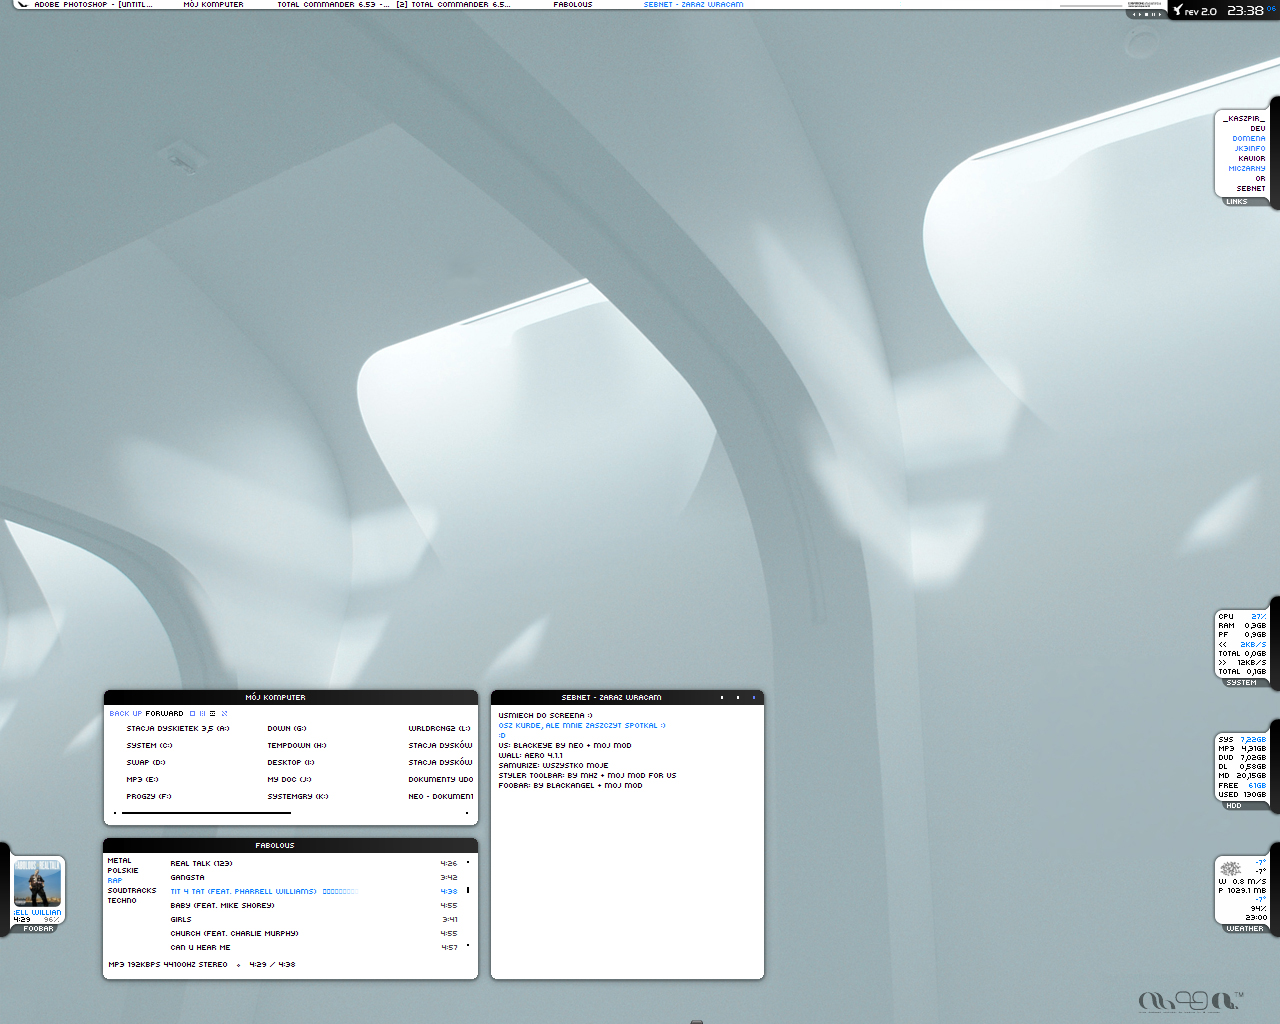Open Down (G:) drive
The image size is (1280, 1024).
click(x=287, y=729)
